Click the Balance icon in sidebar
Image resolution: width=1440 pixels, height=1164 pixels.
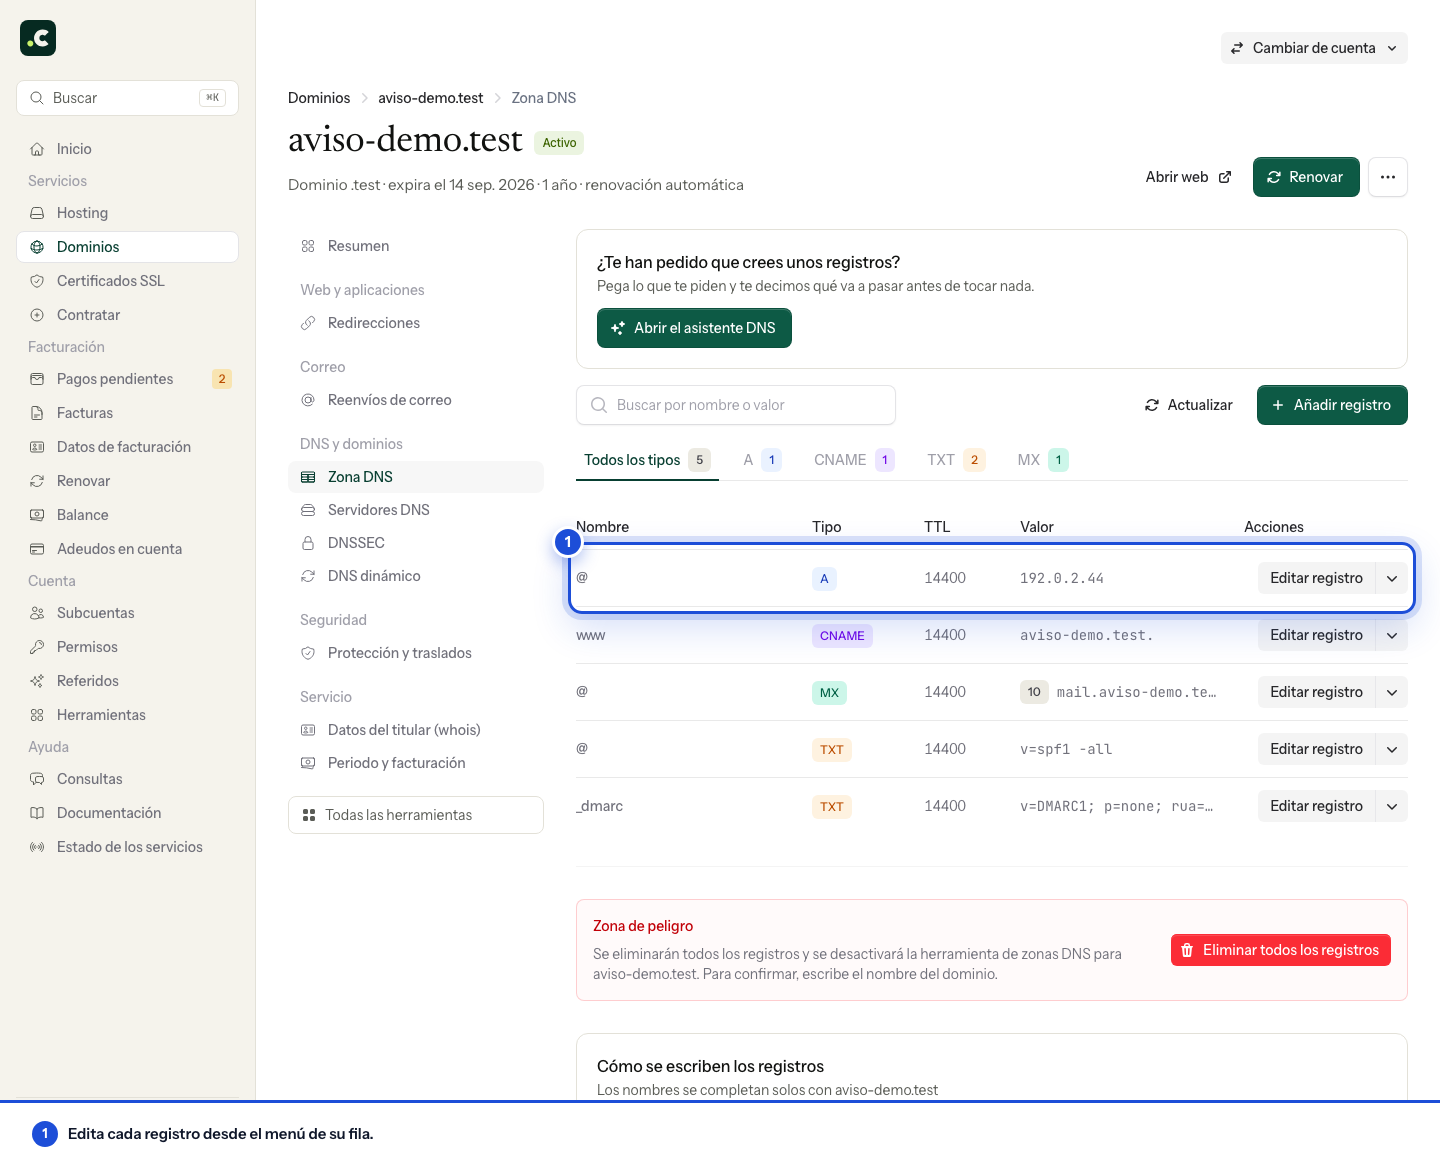click(x=37, y=515)
